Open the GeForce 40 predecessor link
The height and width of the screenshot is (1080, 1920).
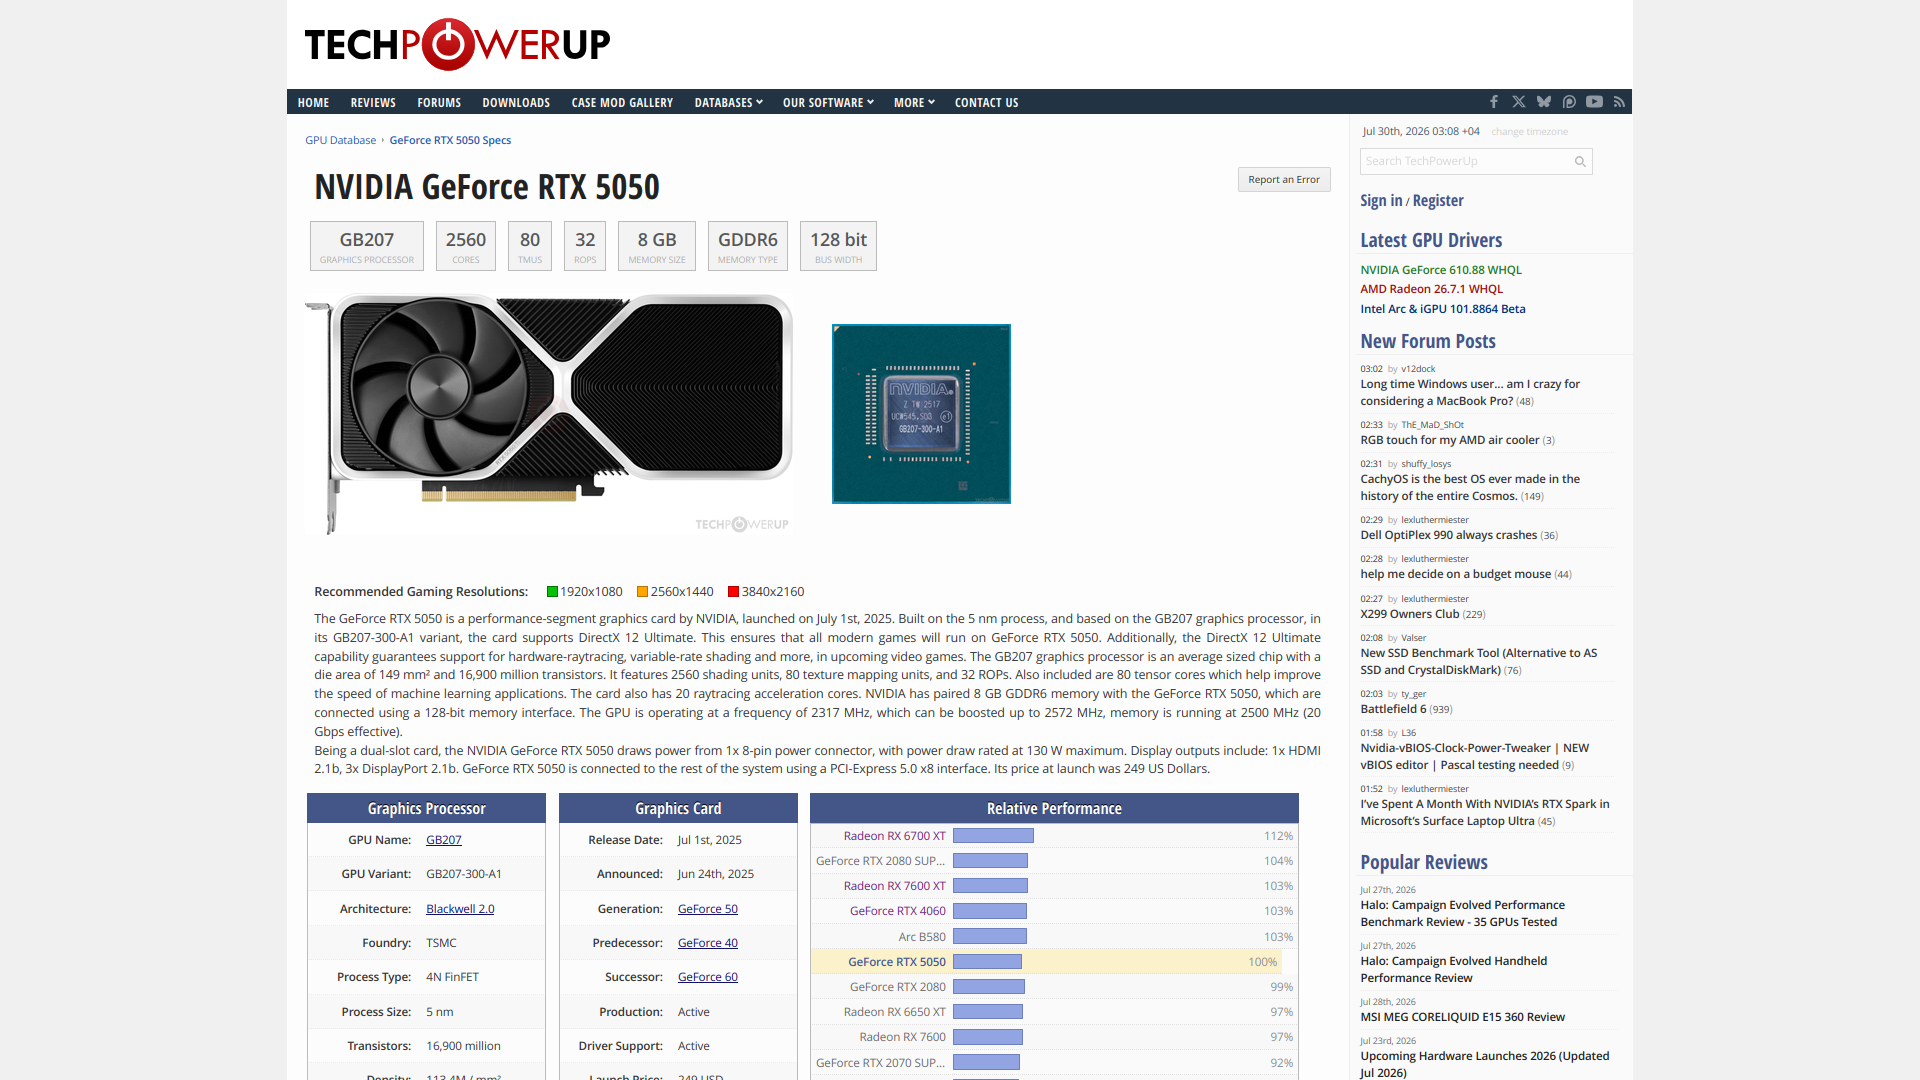coord(708,943)
